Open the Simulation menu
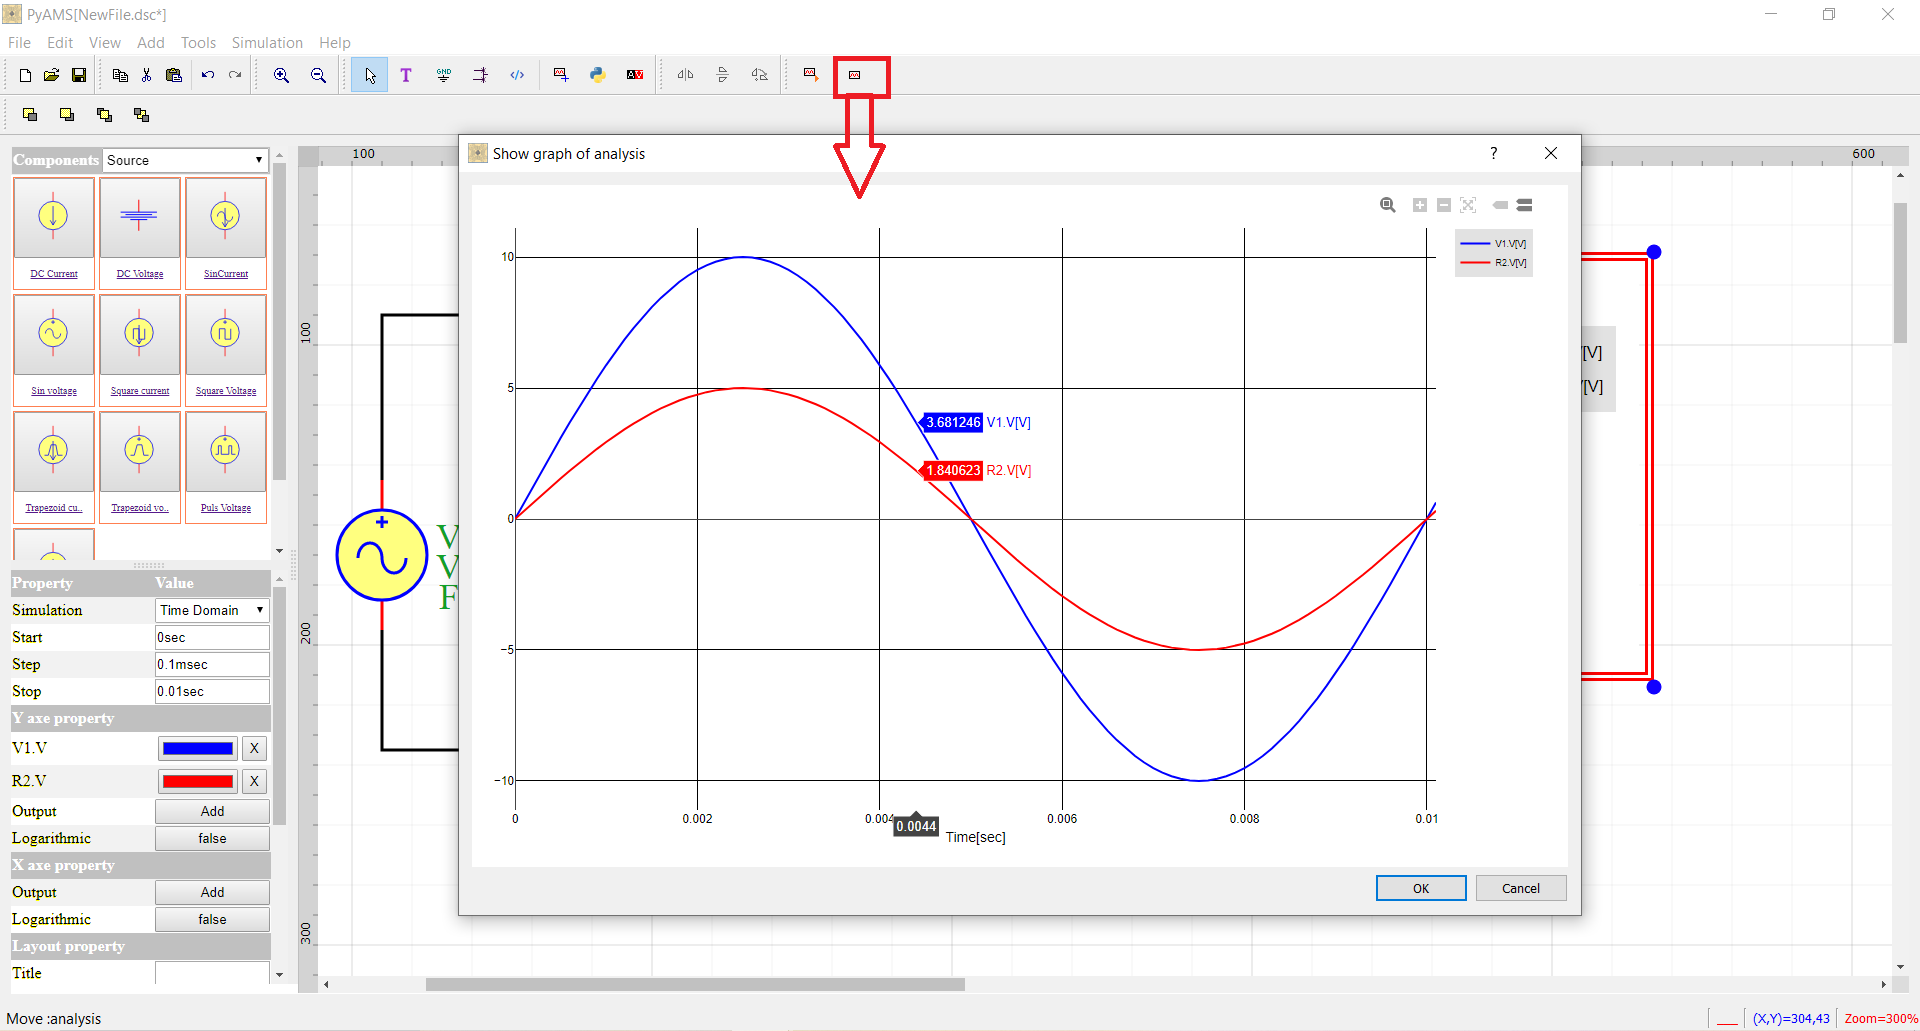 [267, 43]
